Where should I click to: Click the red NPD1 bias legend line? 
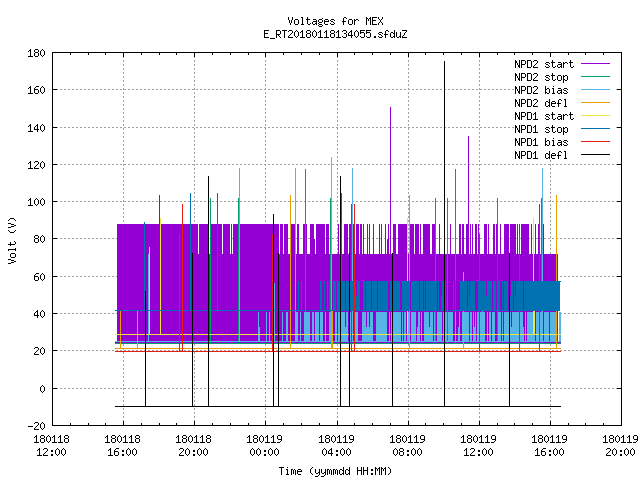coord(595,142)
